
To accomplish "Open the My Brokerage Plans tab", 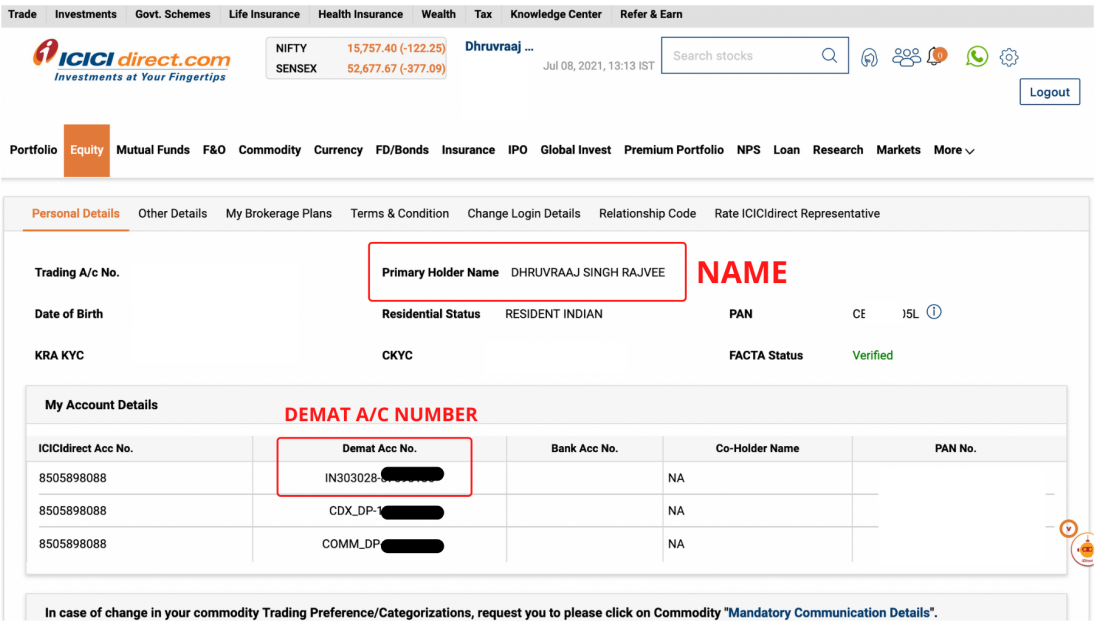I will click(278, 213).
